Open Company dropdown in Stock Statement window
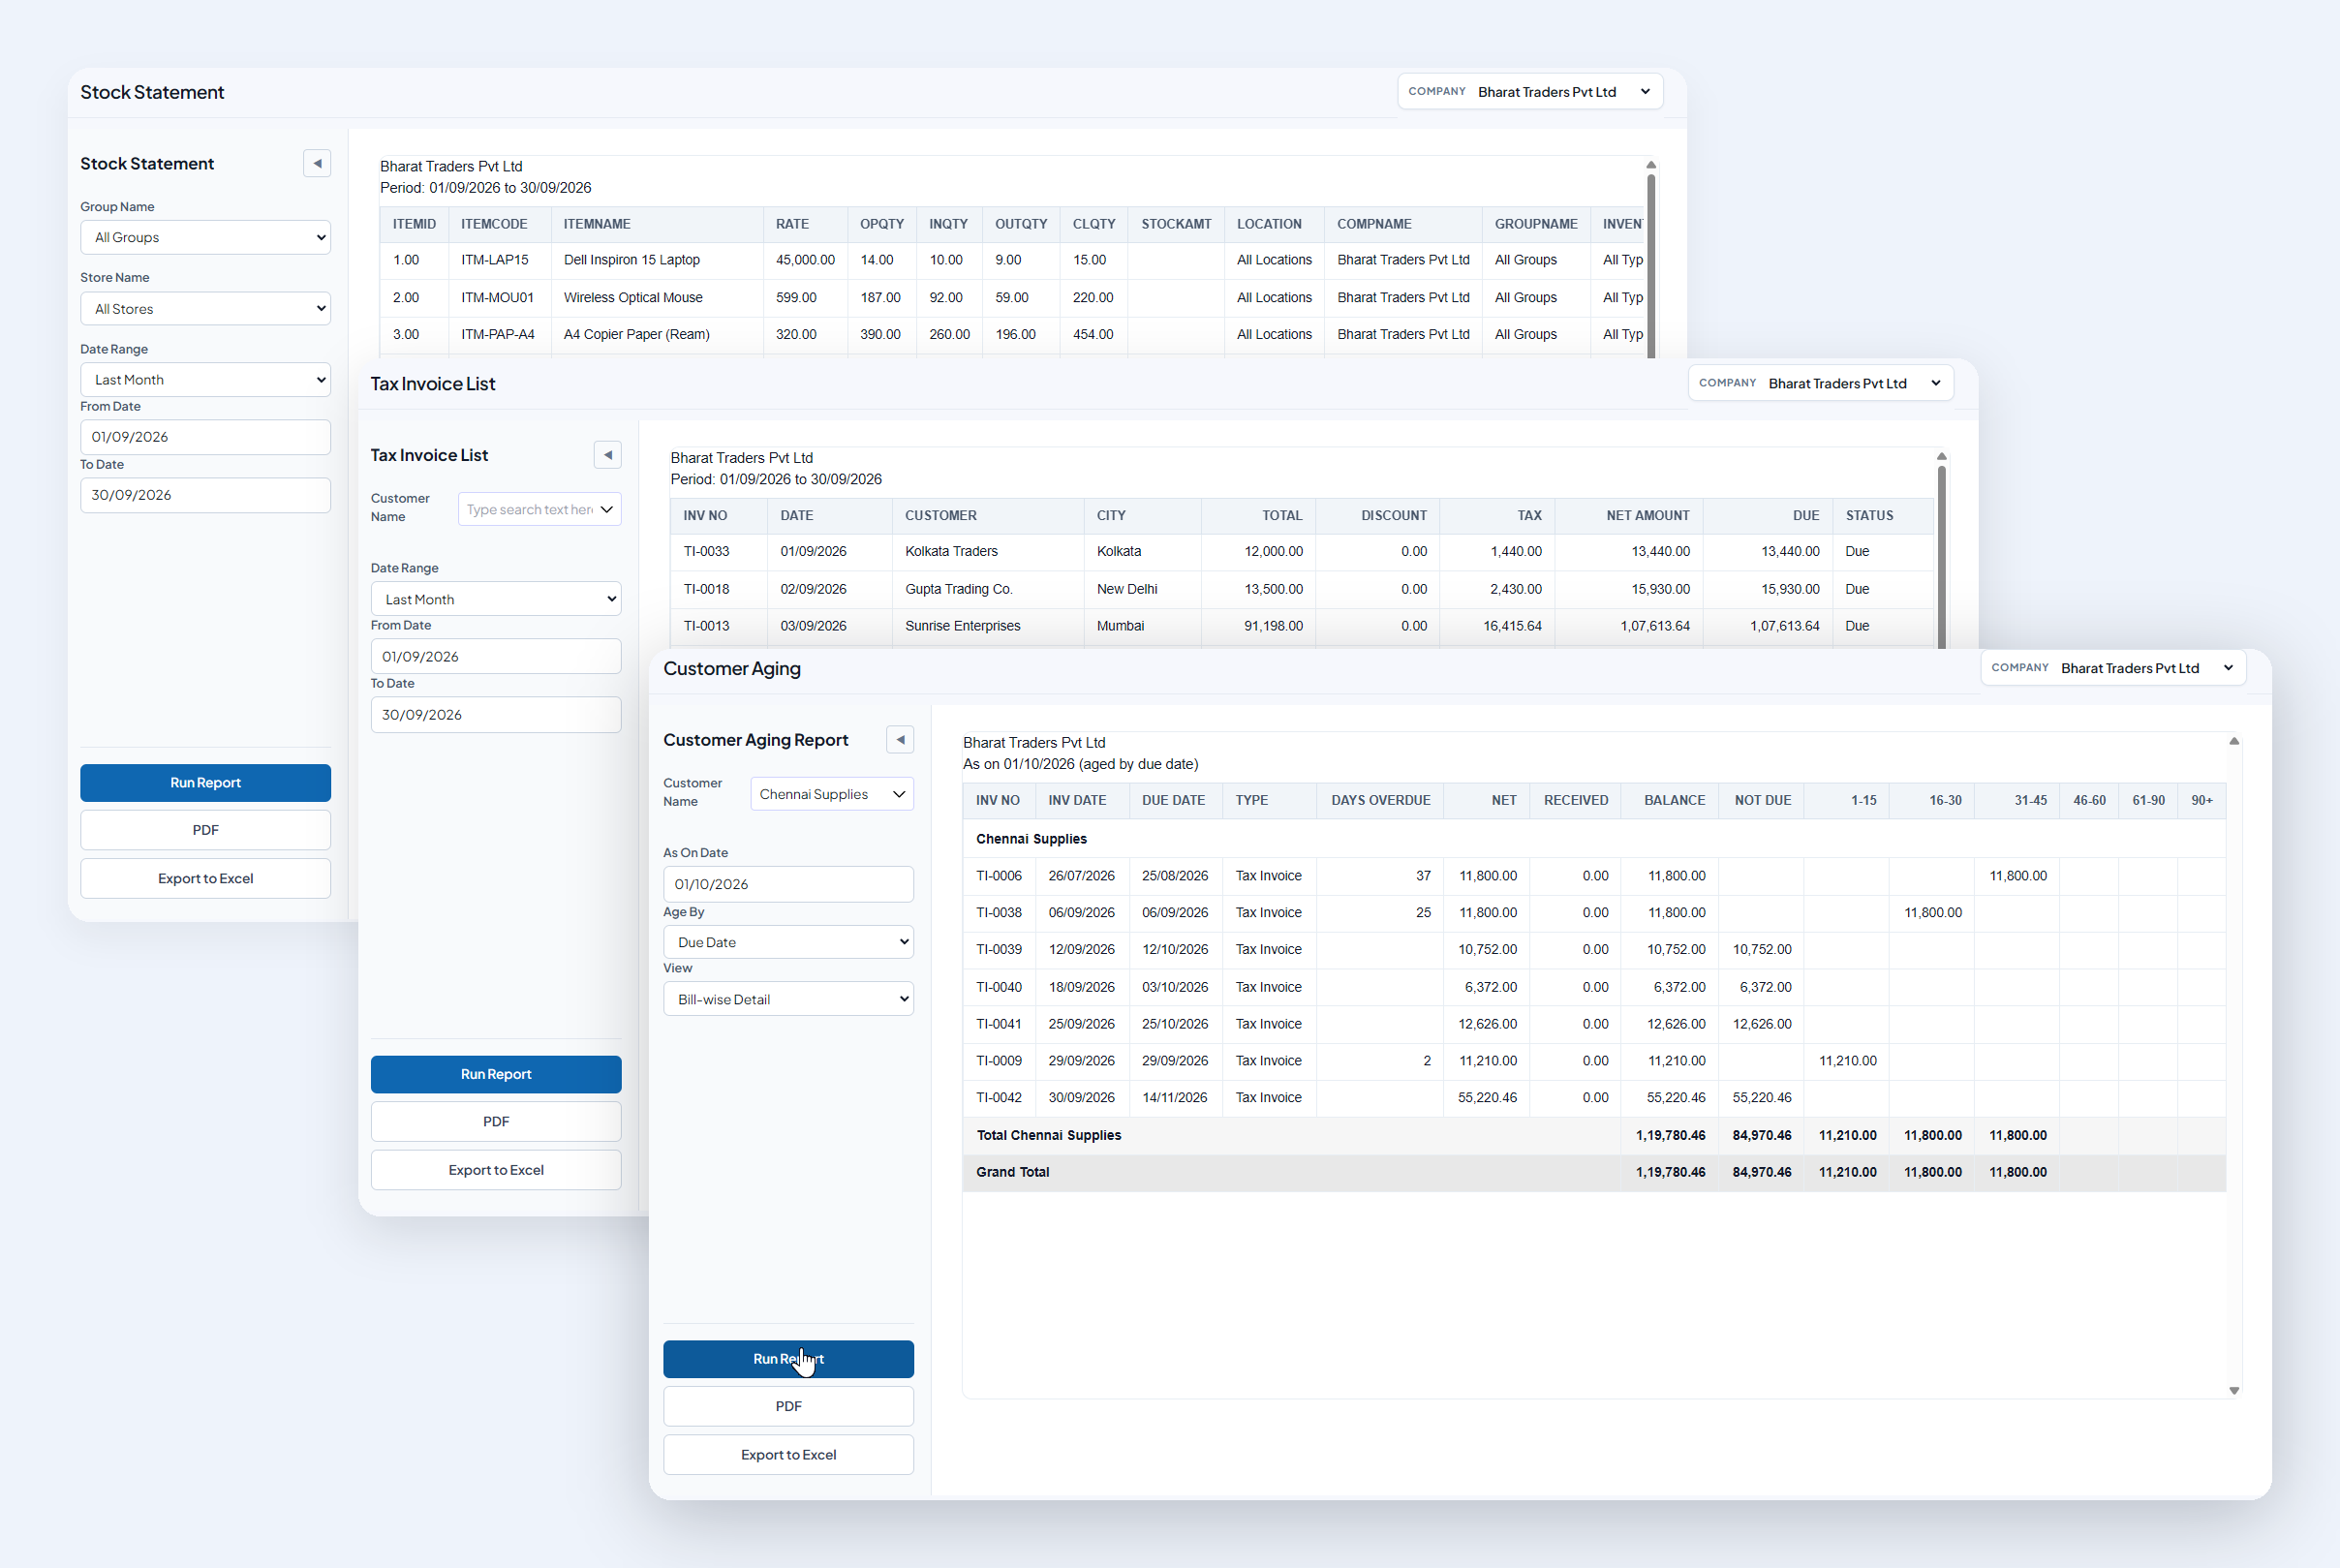This screenshot has width=2340, height=1568. coord(1530,92)
